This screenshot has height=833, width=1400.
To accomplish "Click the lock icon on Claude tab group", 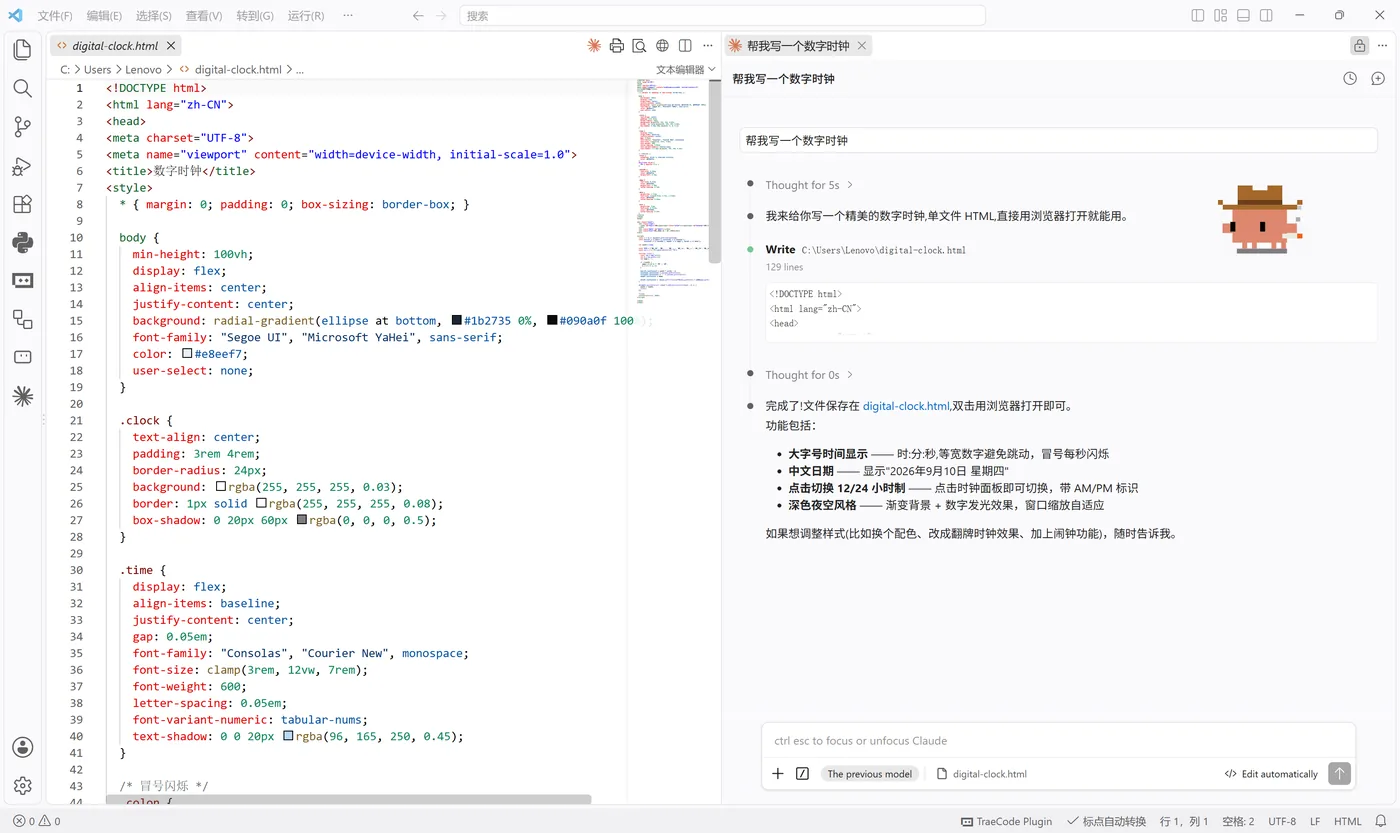I will (1359, 45).
